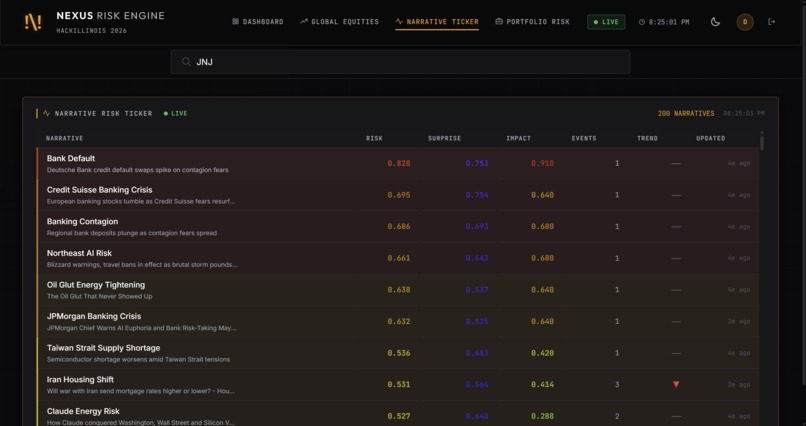Click the Portfolio Risk briefcase icon
806x426 pixels.
(x=499, y=22)
